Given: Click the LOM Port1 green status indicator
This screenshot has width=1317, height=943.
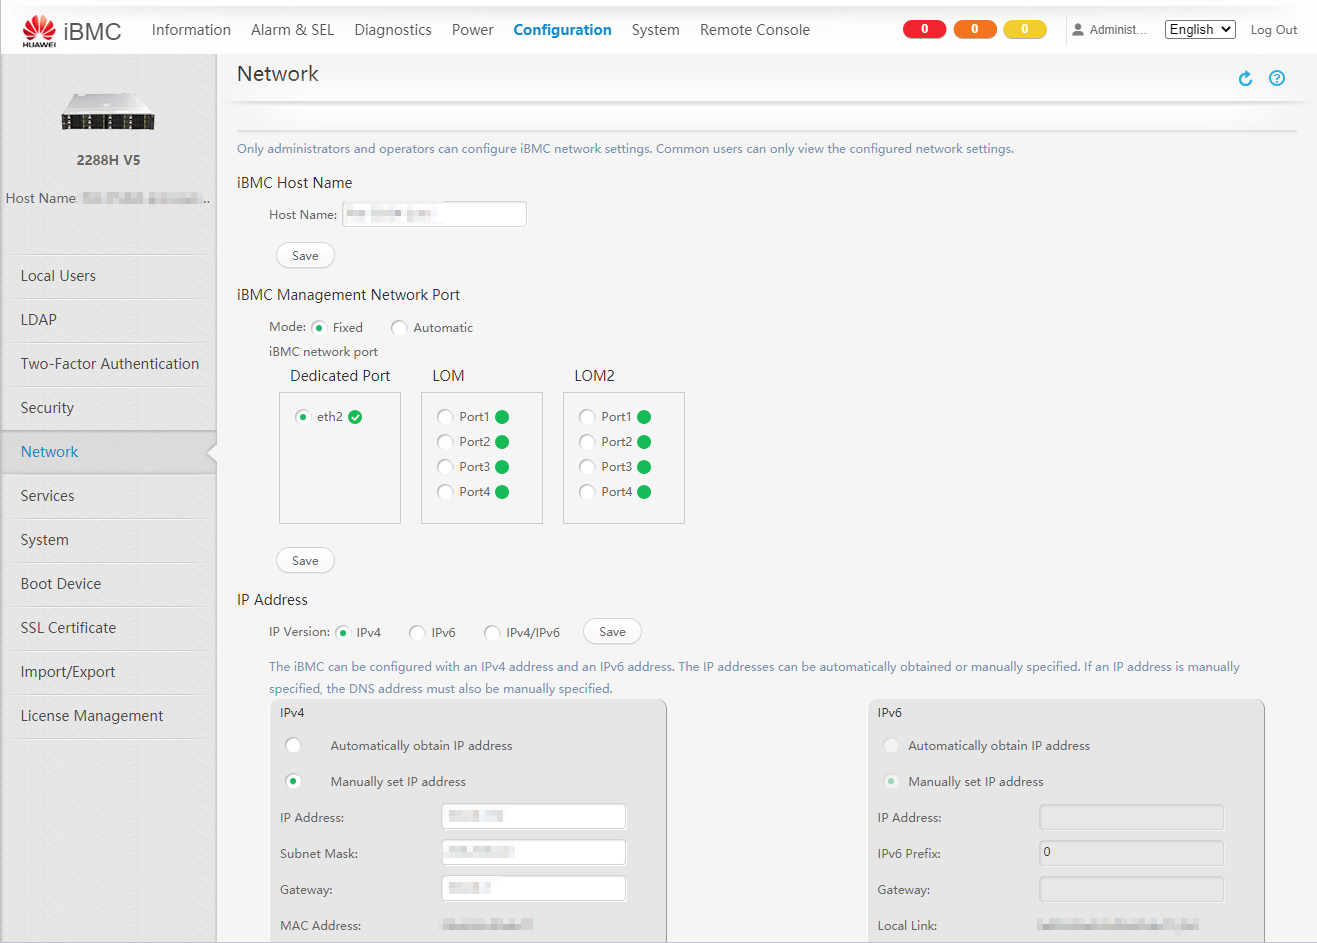Looking at the screenshot, I should click(502, 417).
